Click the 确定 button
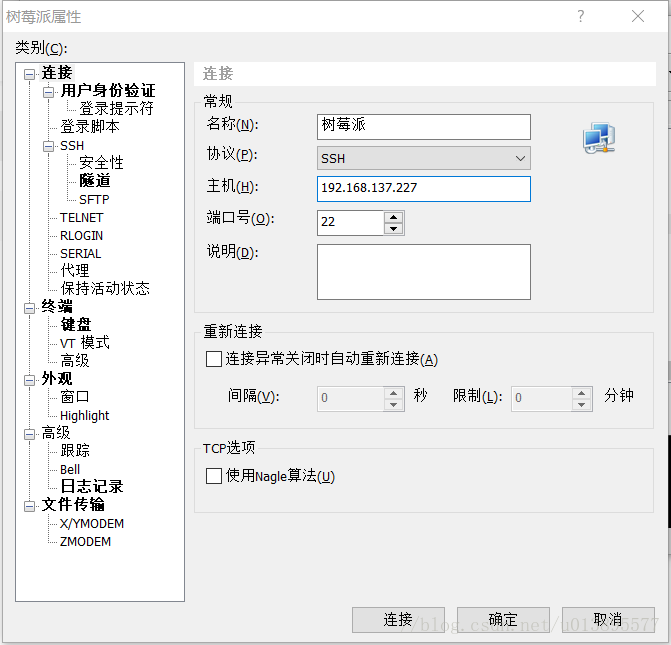Viewport: 671px width, 645px height. [503, 619]
